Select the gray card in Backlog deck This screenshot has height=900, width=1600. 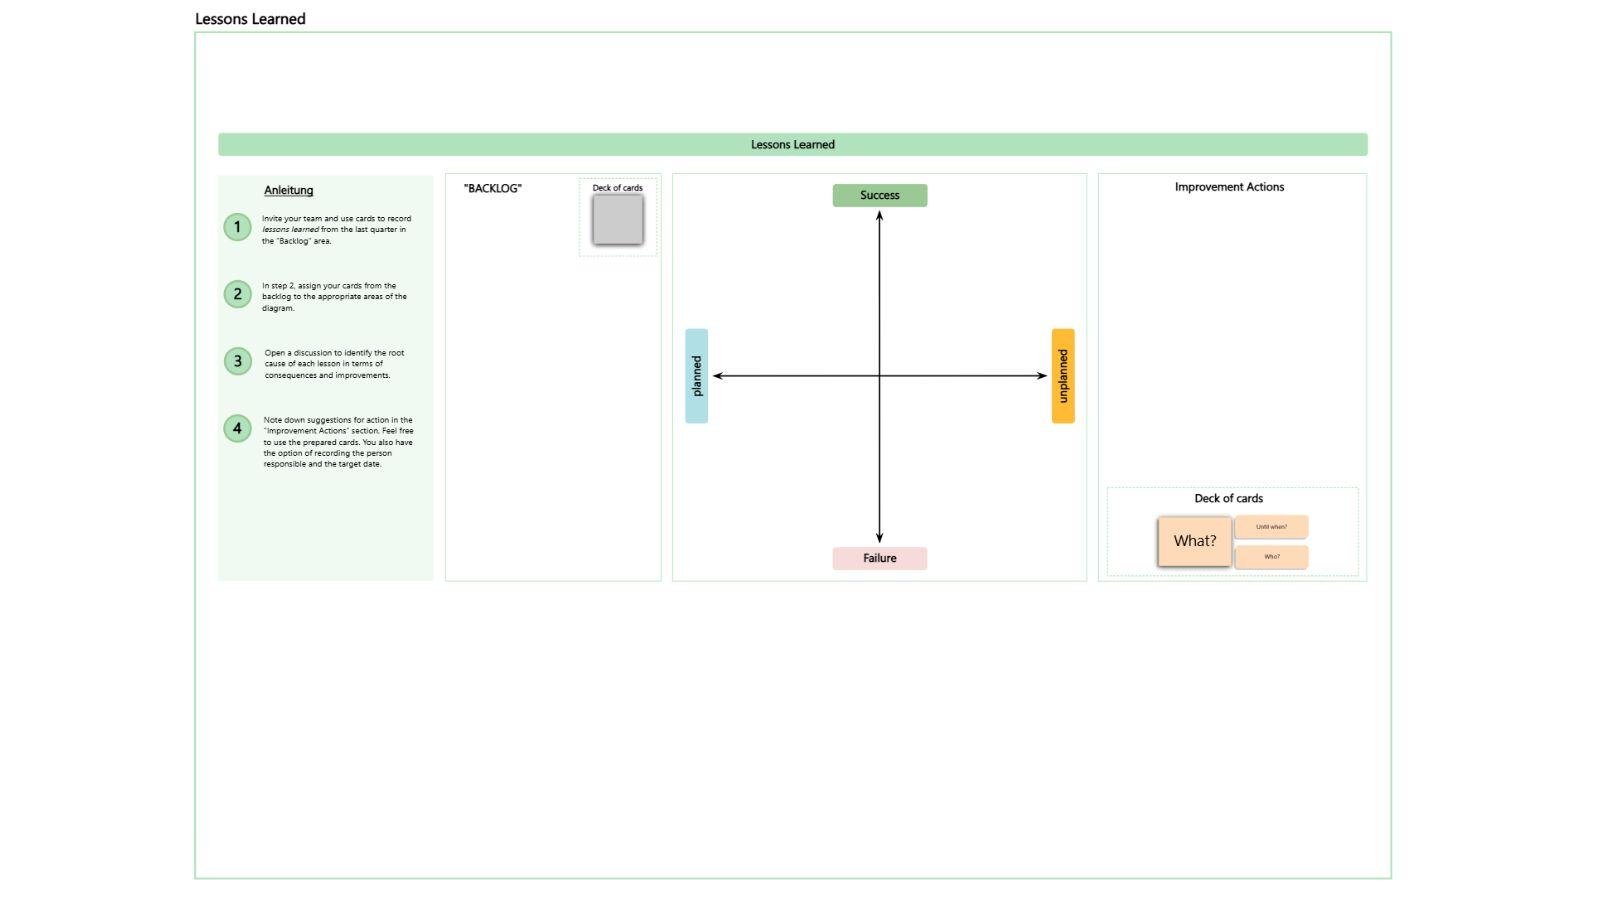tap(617, 219)
